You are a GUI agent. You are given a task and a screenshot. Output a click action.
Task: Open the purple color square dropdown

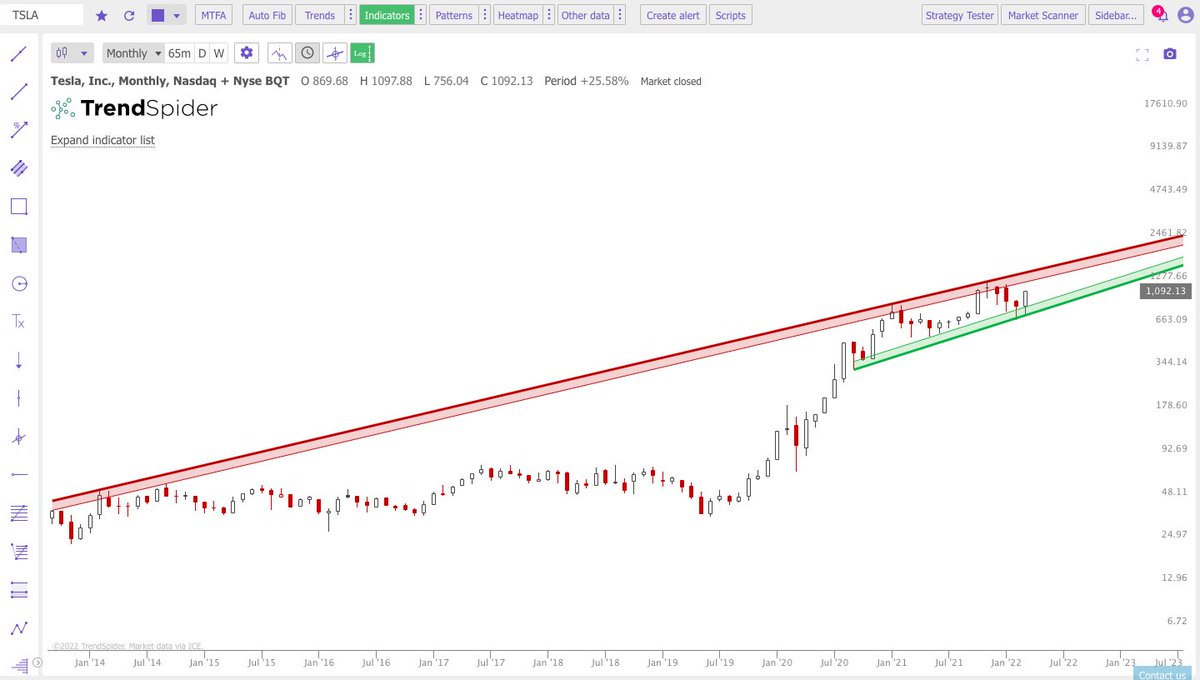click(x=166, y=16)
